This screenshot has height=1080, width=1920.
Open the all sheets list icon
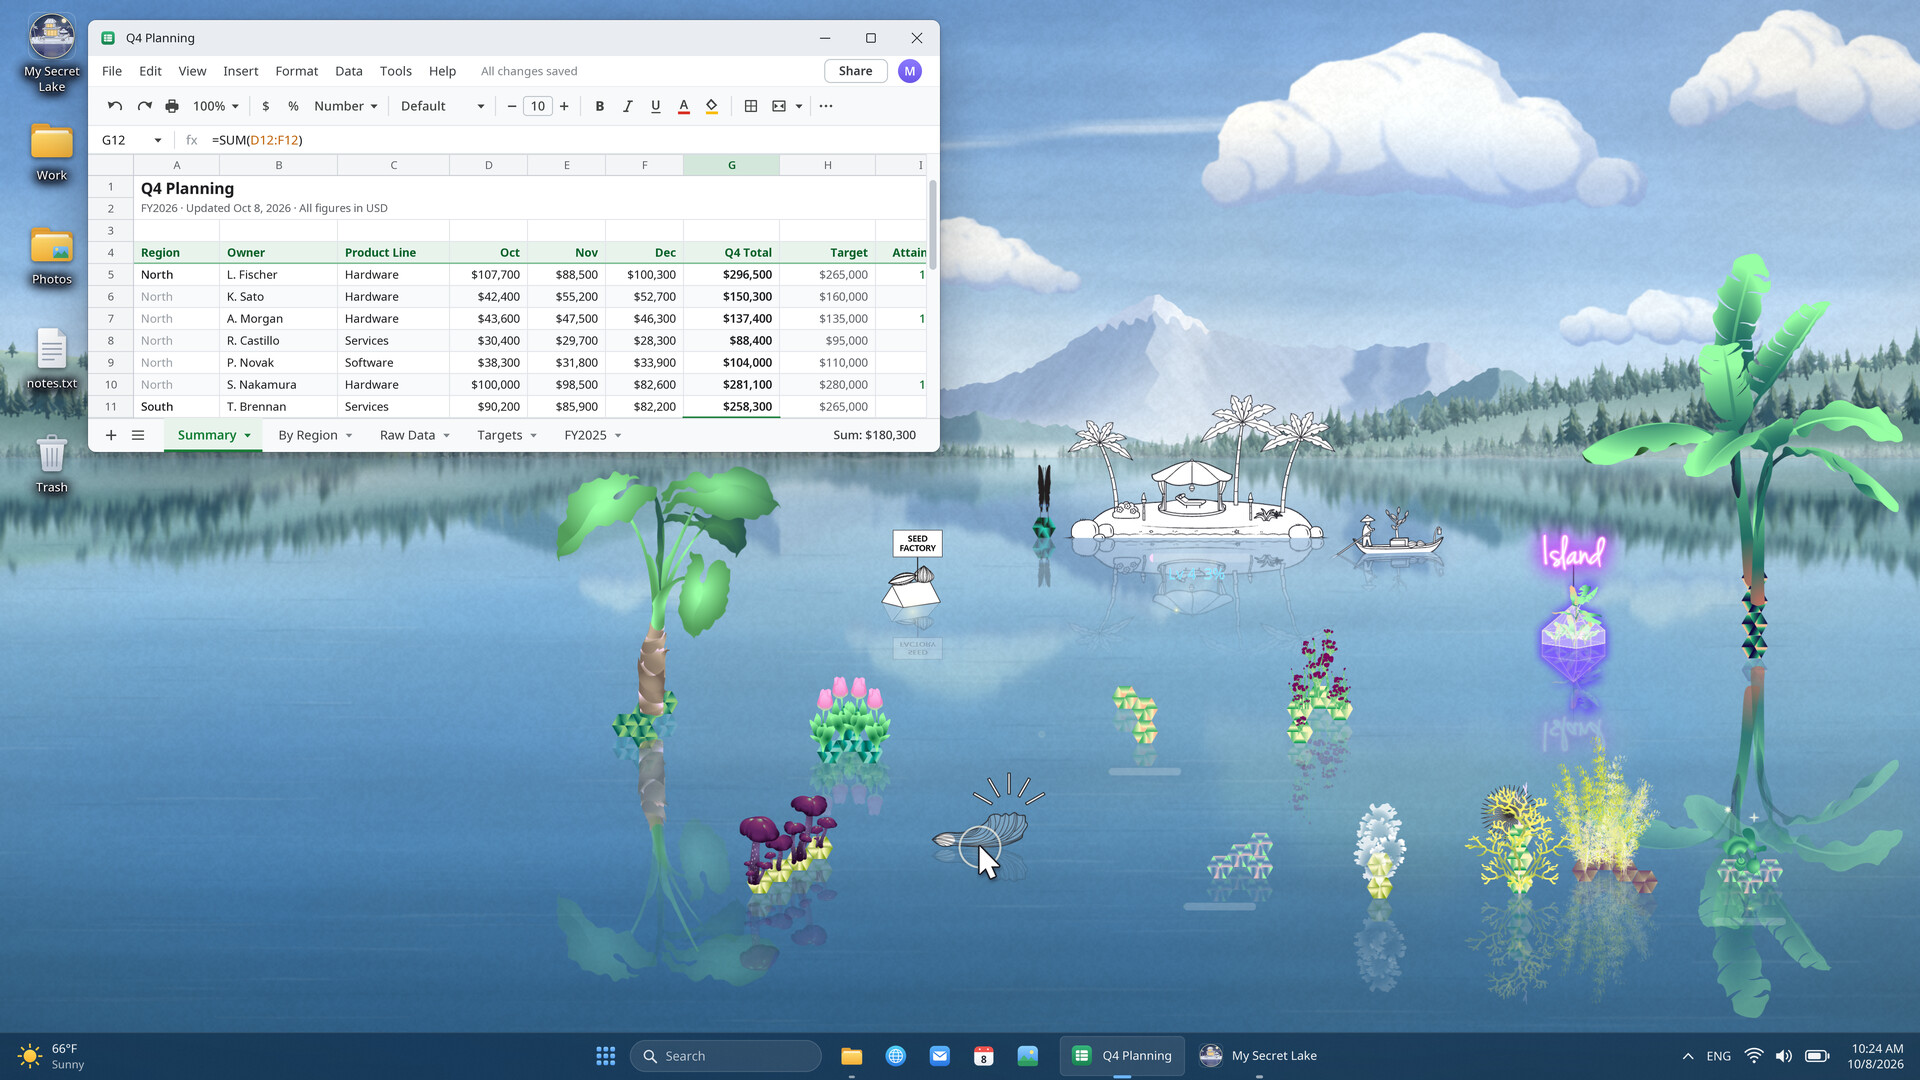(138, 435)
